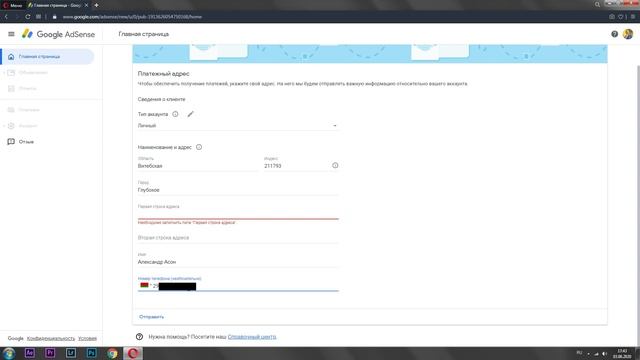Open the Условия footer link
The image size is (640, 360).
coord(87,338)
